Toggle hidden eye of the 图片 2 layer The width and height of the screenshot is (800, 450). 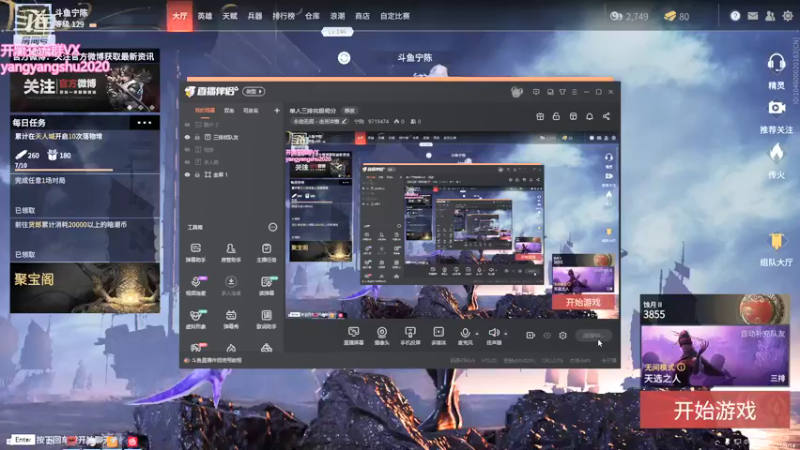coord(187,124)
